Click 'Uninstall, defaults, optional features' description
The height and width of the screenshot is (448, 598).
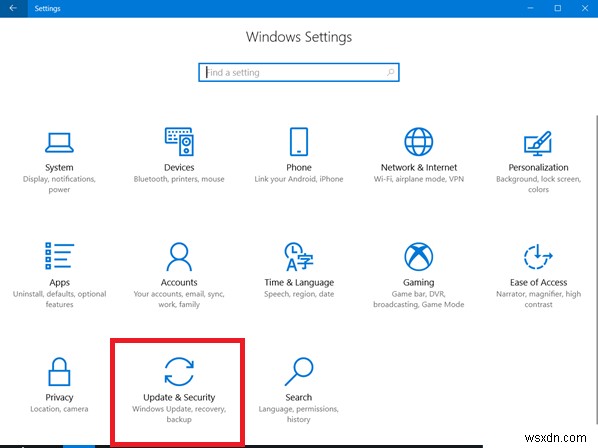click(59, 299)
